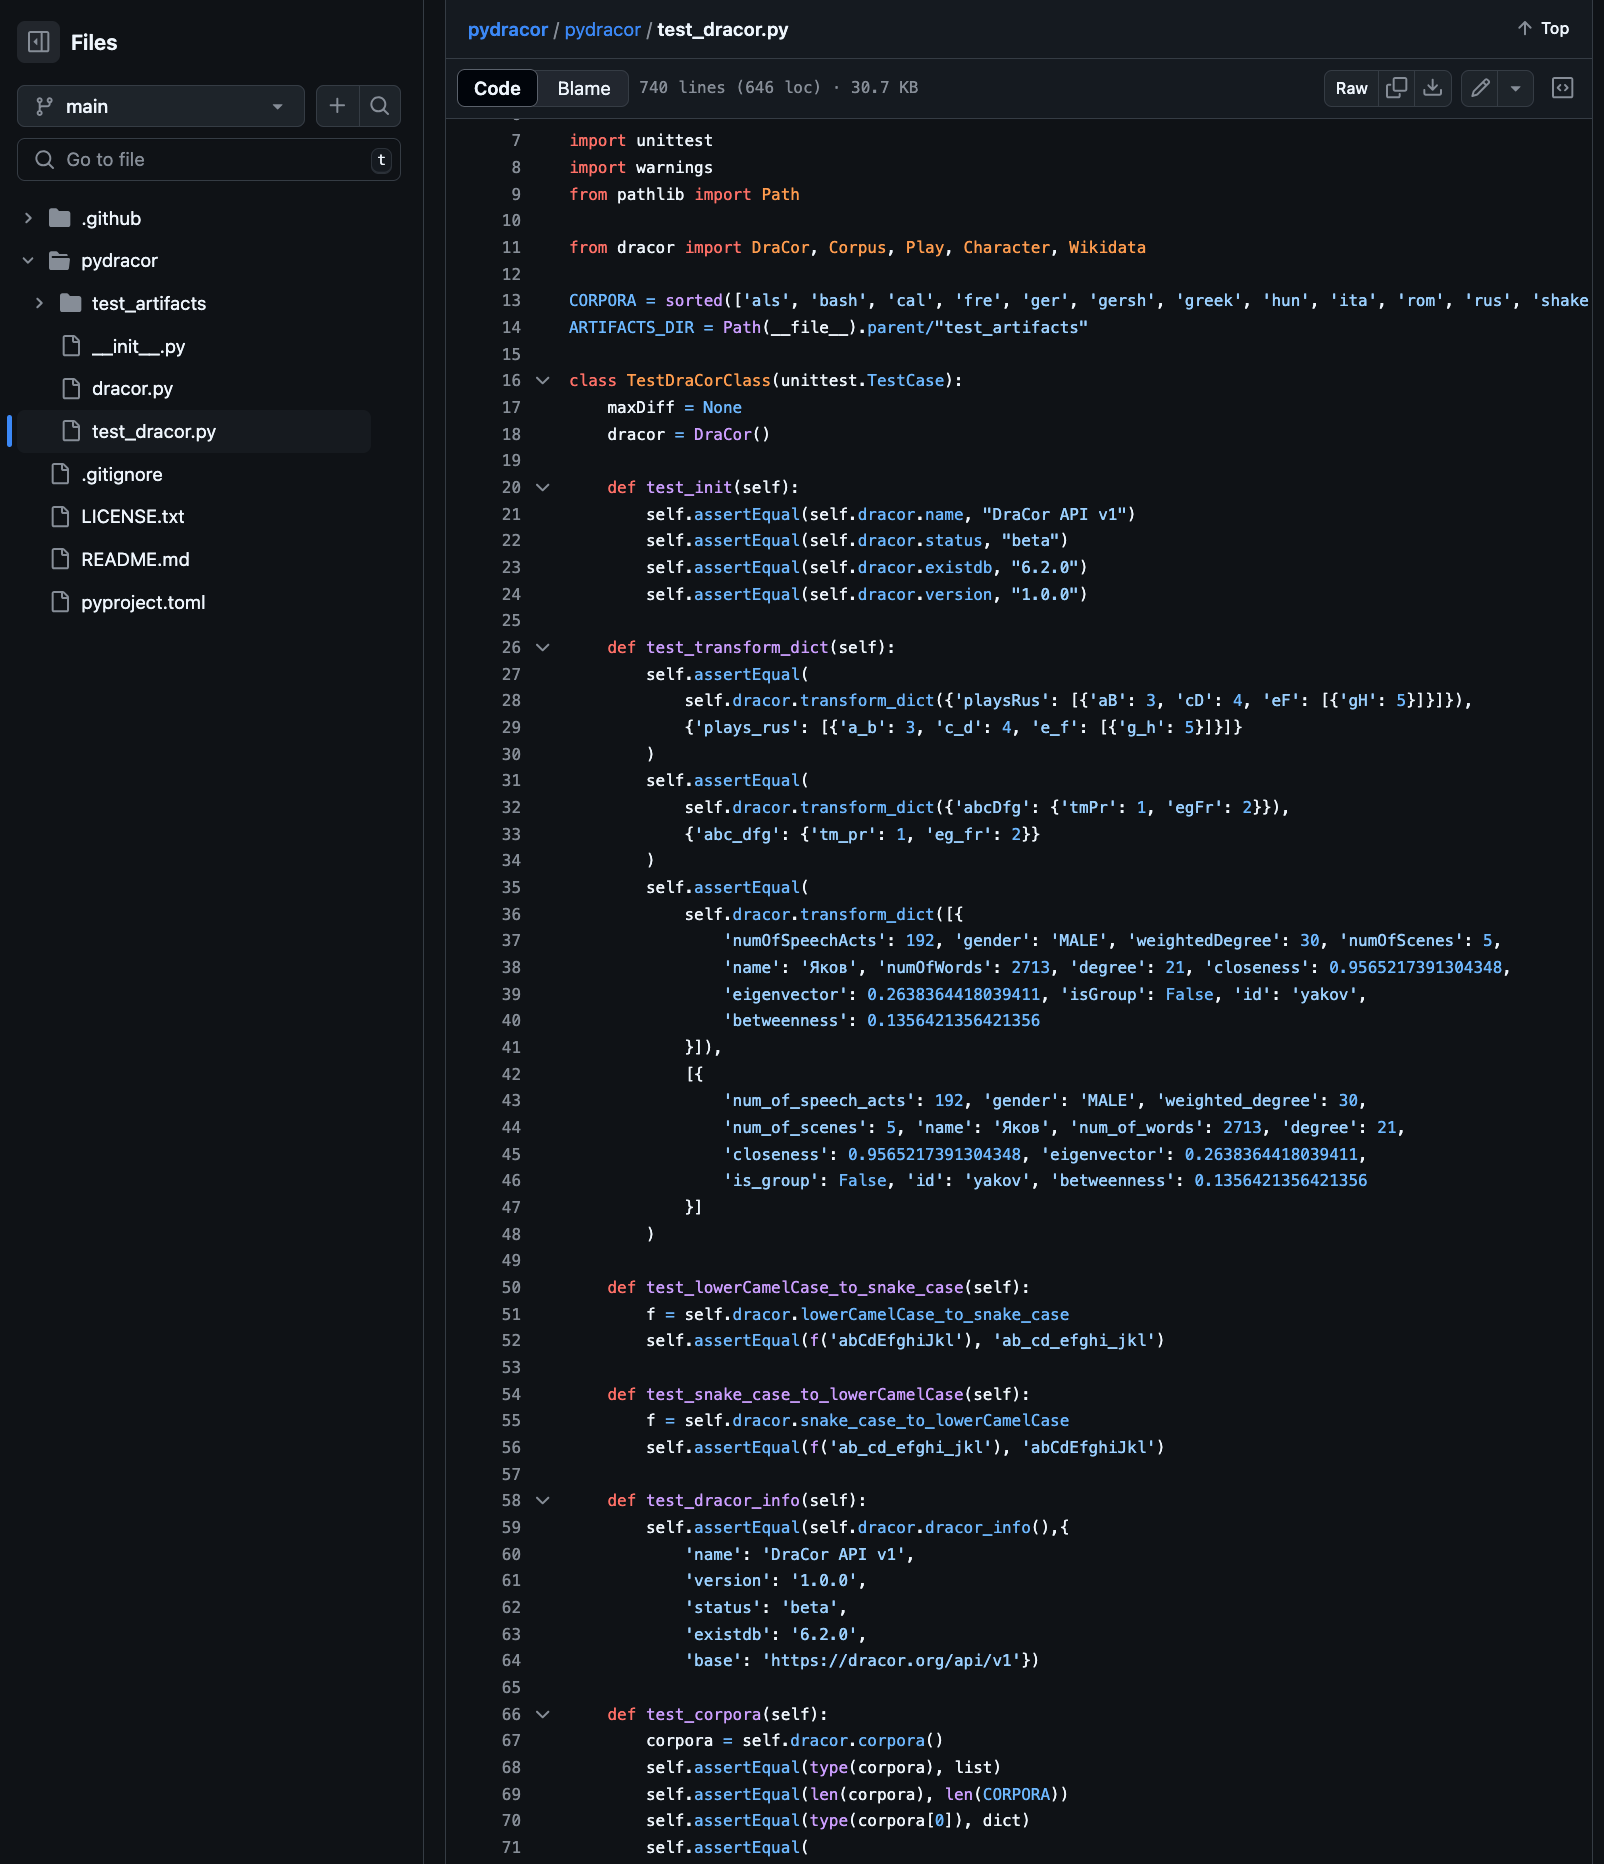The image size is (1604, 1864).
Task: Jump to Top of the file
Action: [x=1543, y=28]
